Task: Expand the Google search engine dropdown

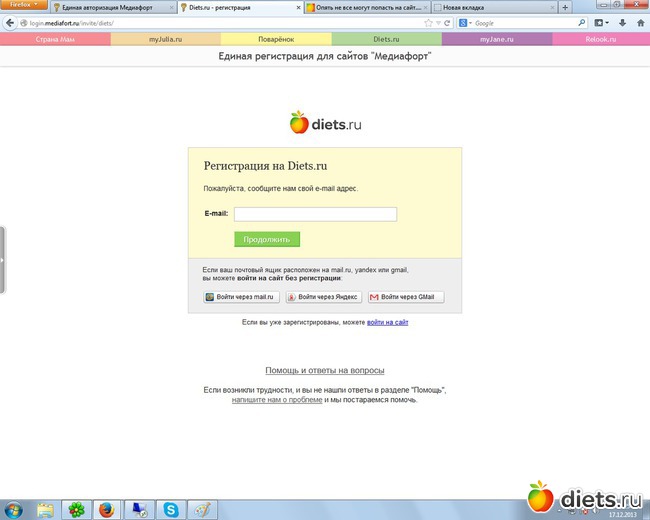Action: 469,22
